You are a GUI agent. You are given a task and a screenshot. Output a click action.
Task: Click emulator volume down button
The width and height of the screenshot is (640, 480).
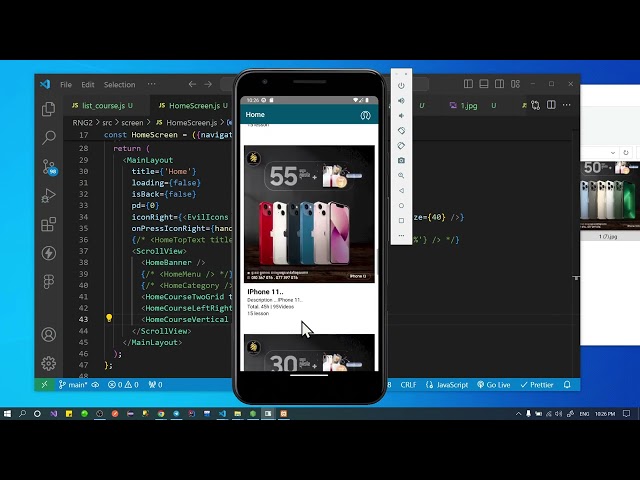(x=401, y=116)
